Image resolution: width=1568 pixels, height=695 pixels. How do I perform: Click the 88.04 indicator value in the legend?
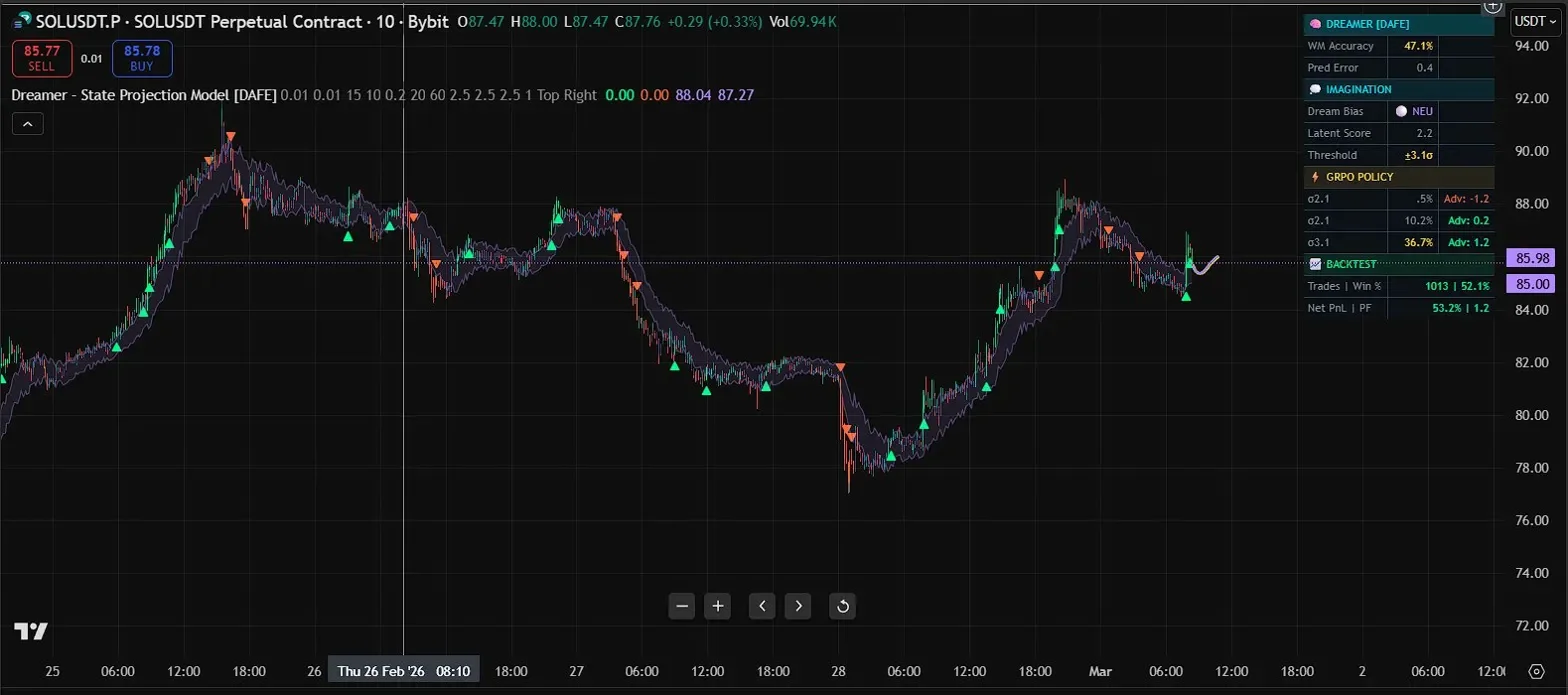pyautogui.click(x=693, y=95)
